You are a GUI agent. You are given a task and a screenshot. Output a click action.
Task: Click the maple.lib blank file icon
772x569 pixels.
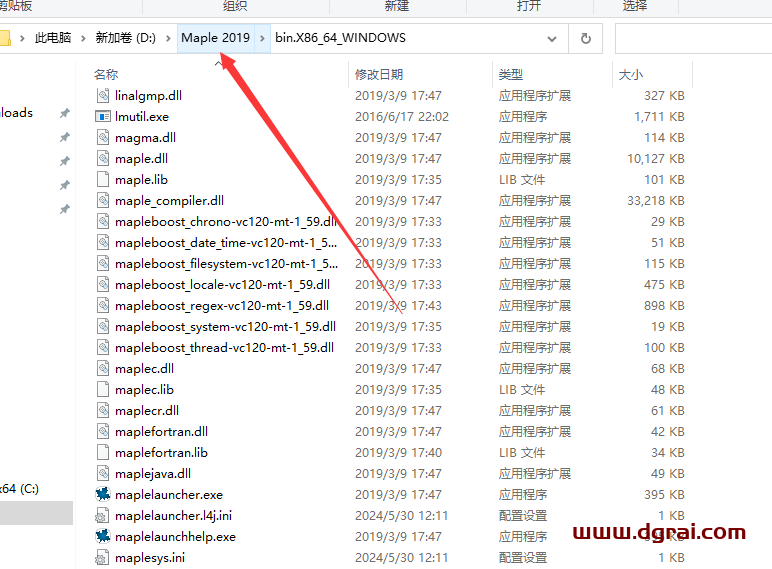[103, 180]
